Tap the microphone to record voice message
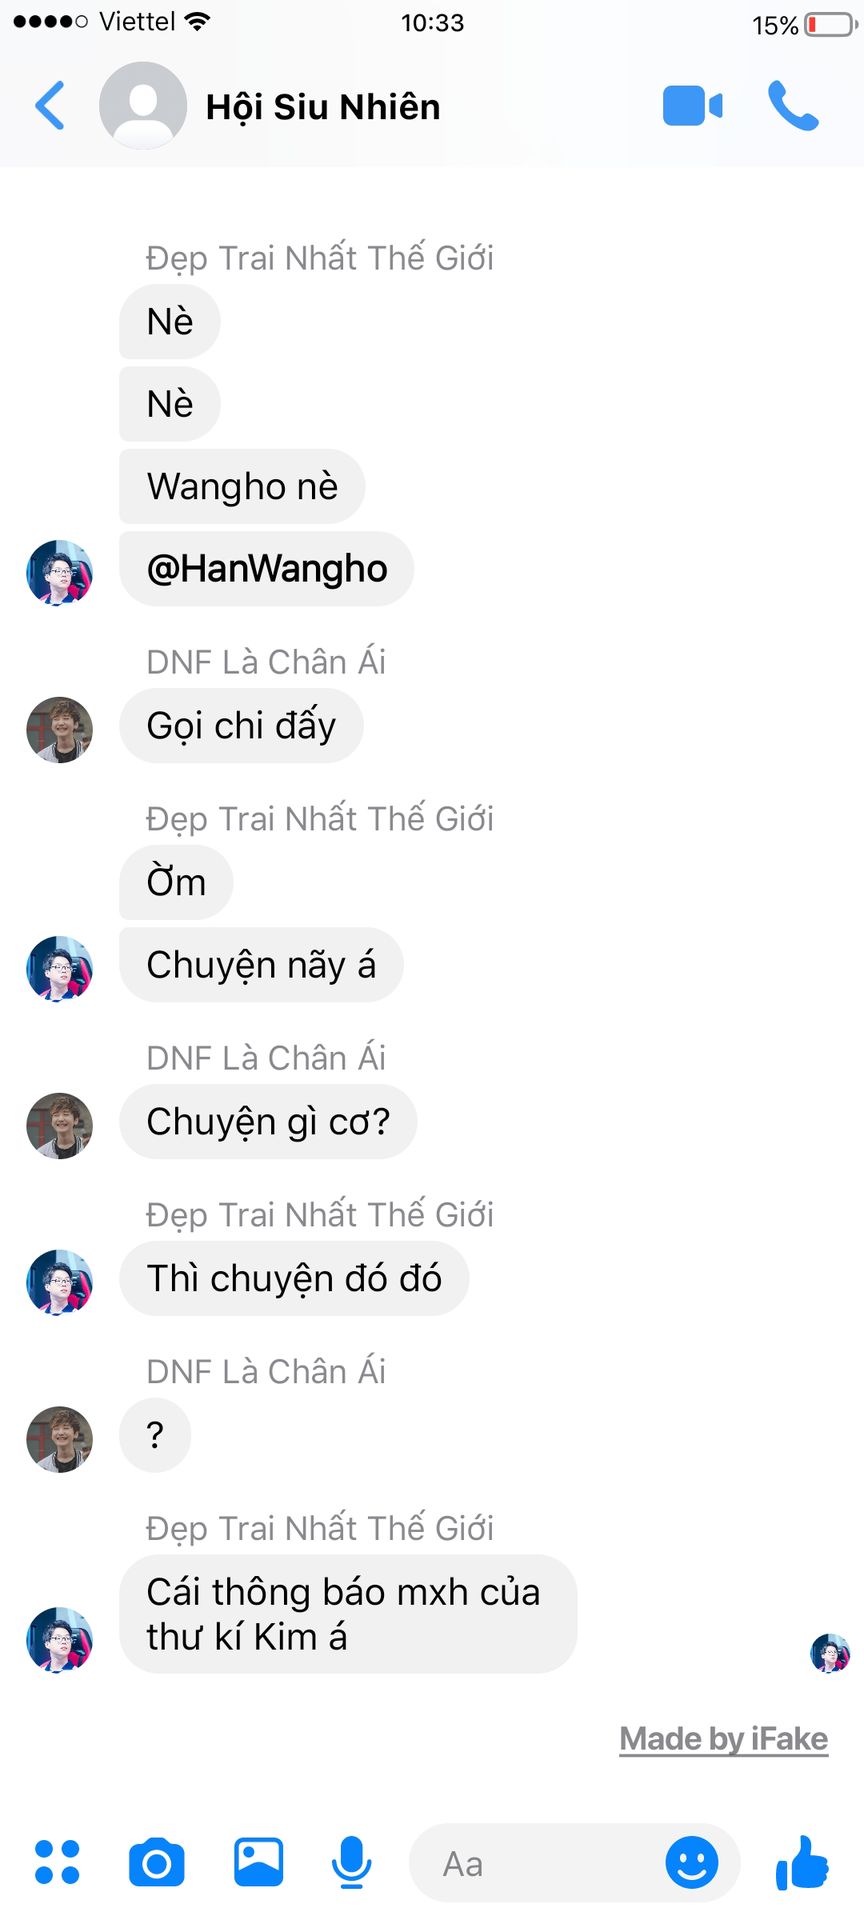Screen dimensions: 864x1920 coord(351,1862)
